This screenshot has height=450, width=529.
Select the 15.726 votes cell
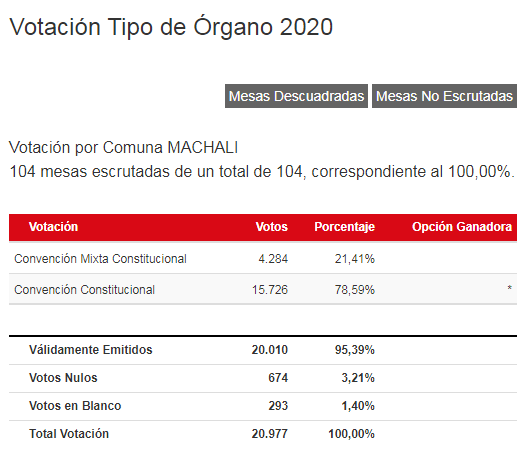(x=270, y=290)
